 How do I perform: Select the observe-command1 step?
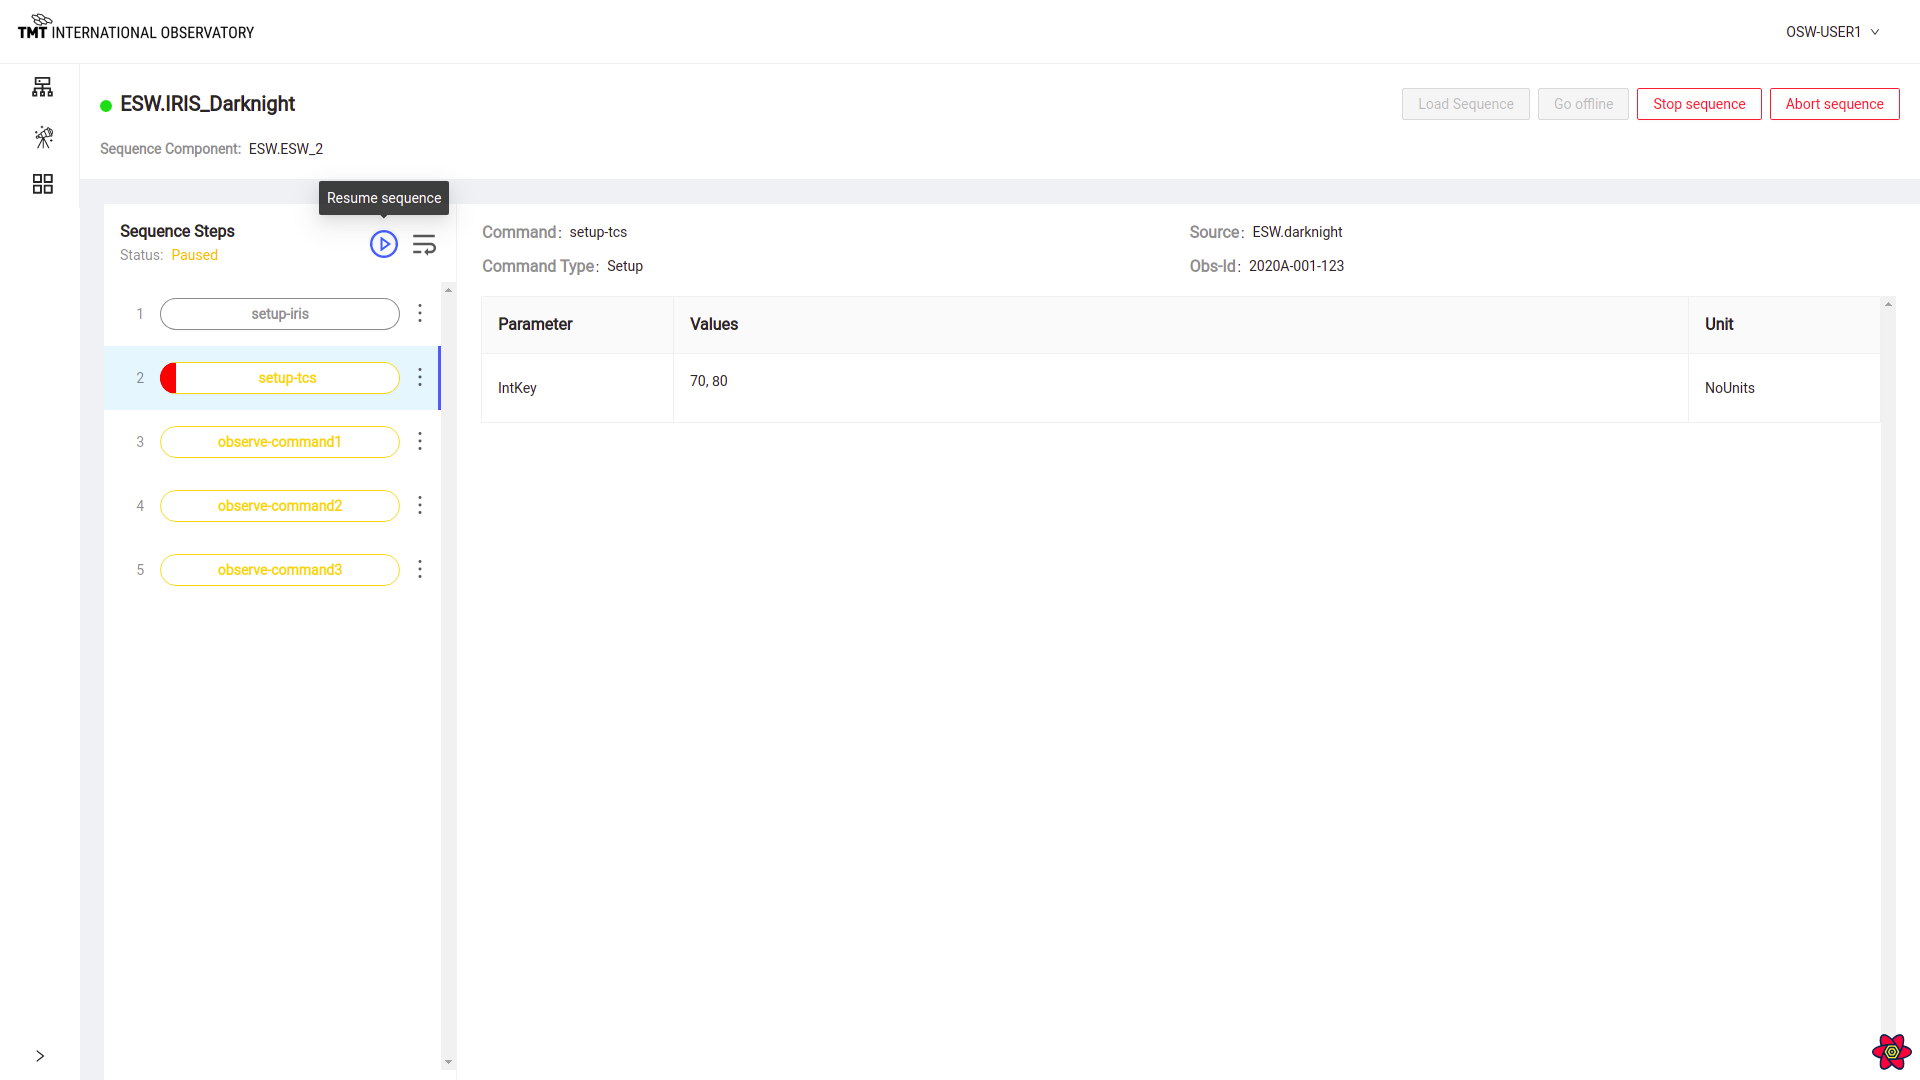pyautogui.click(x=280, y=442)
